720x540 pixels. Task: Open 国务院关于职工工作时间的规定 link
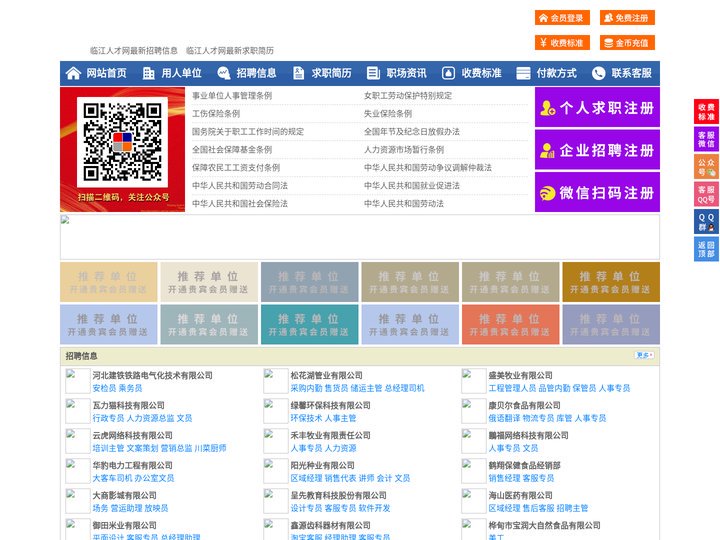248,131
